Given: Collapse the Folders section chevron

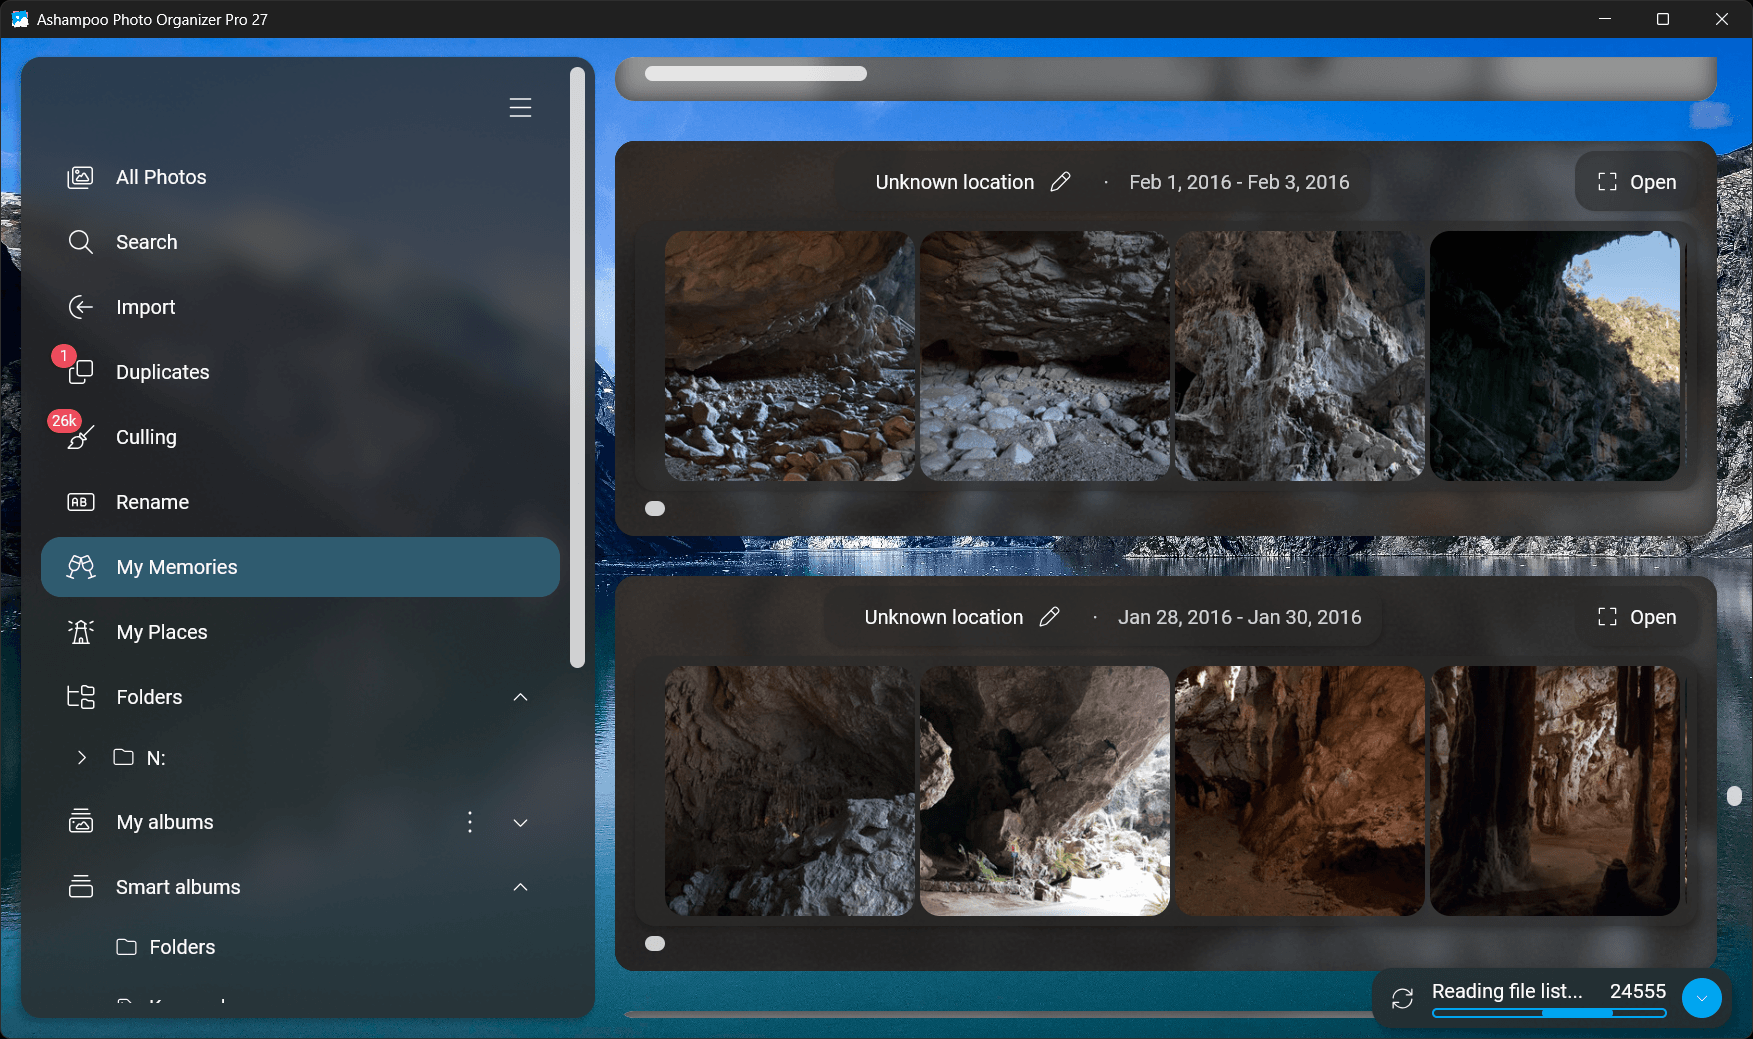Looking at the screenshot, I should point(520,697).
